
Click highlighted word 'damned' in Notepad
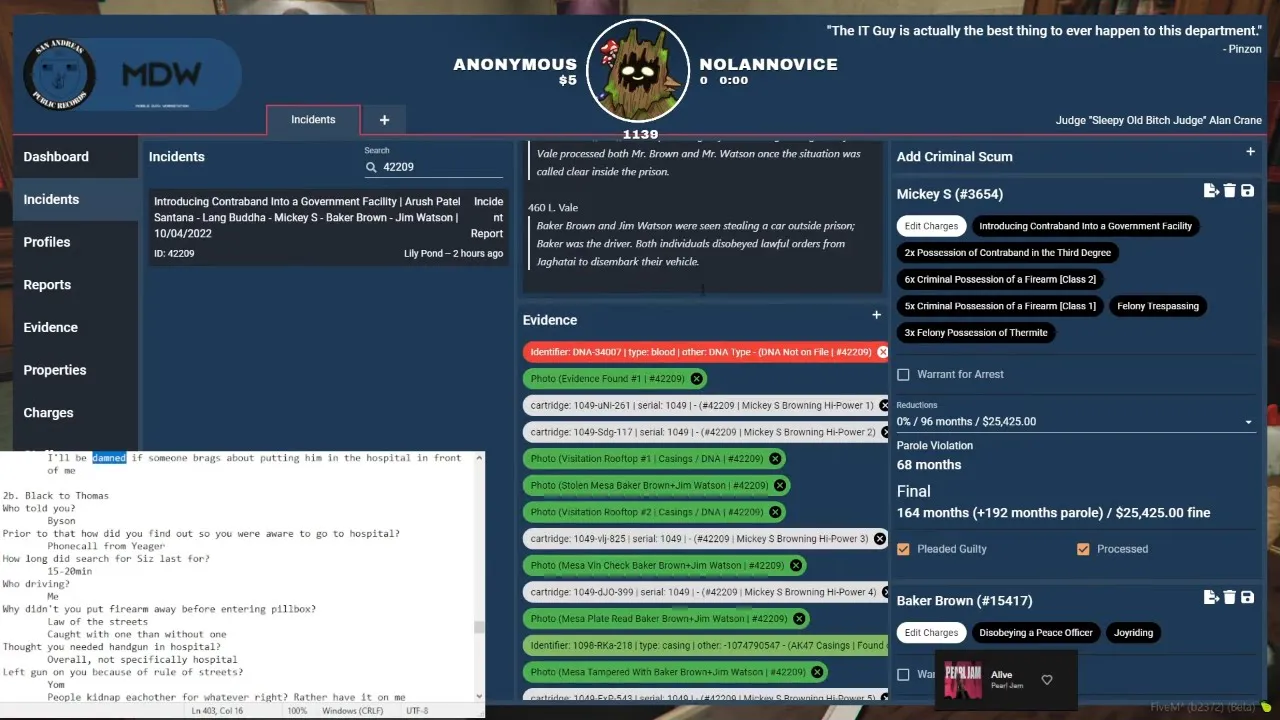tap(109, 458)
